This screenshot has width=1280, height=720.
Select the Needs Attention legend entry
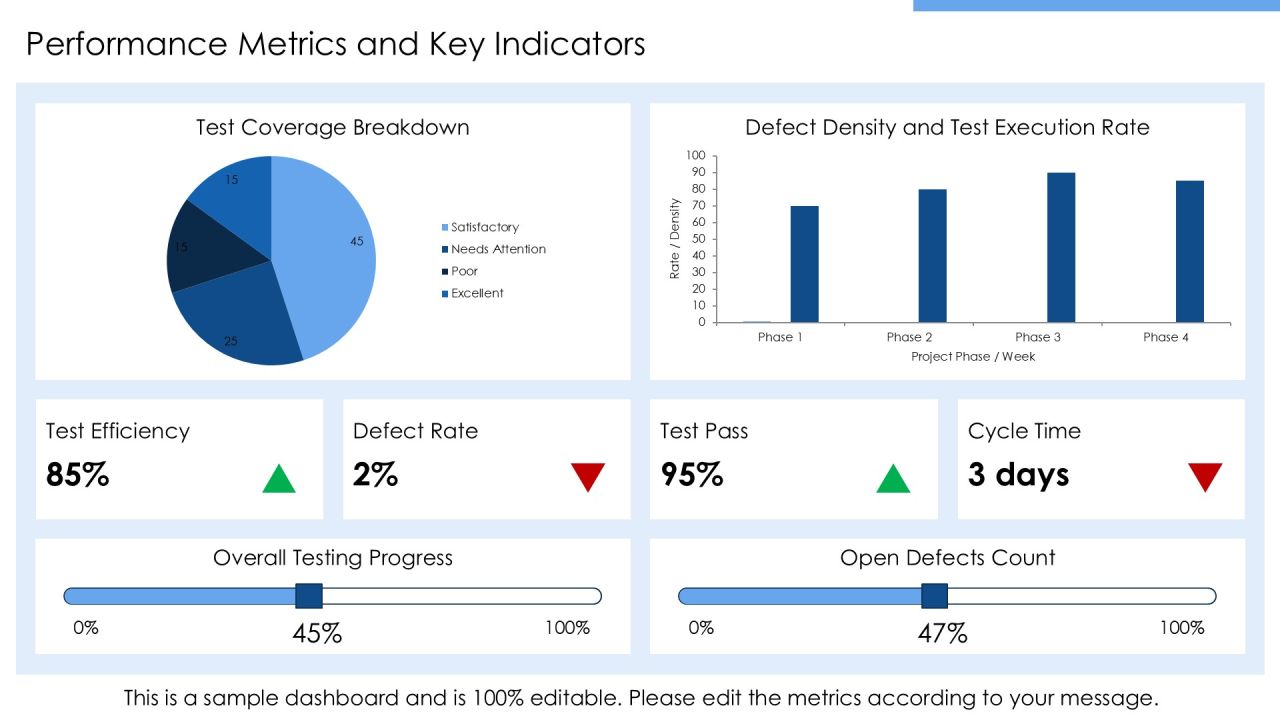click(x=494, y=249)
